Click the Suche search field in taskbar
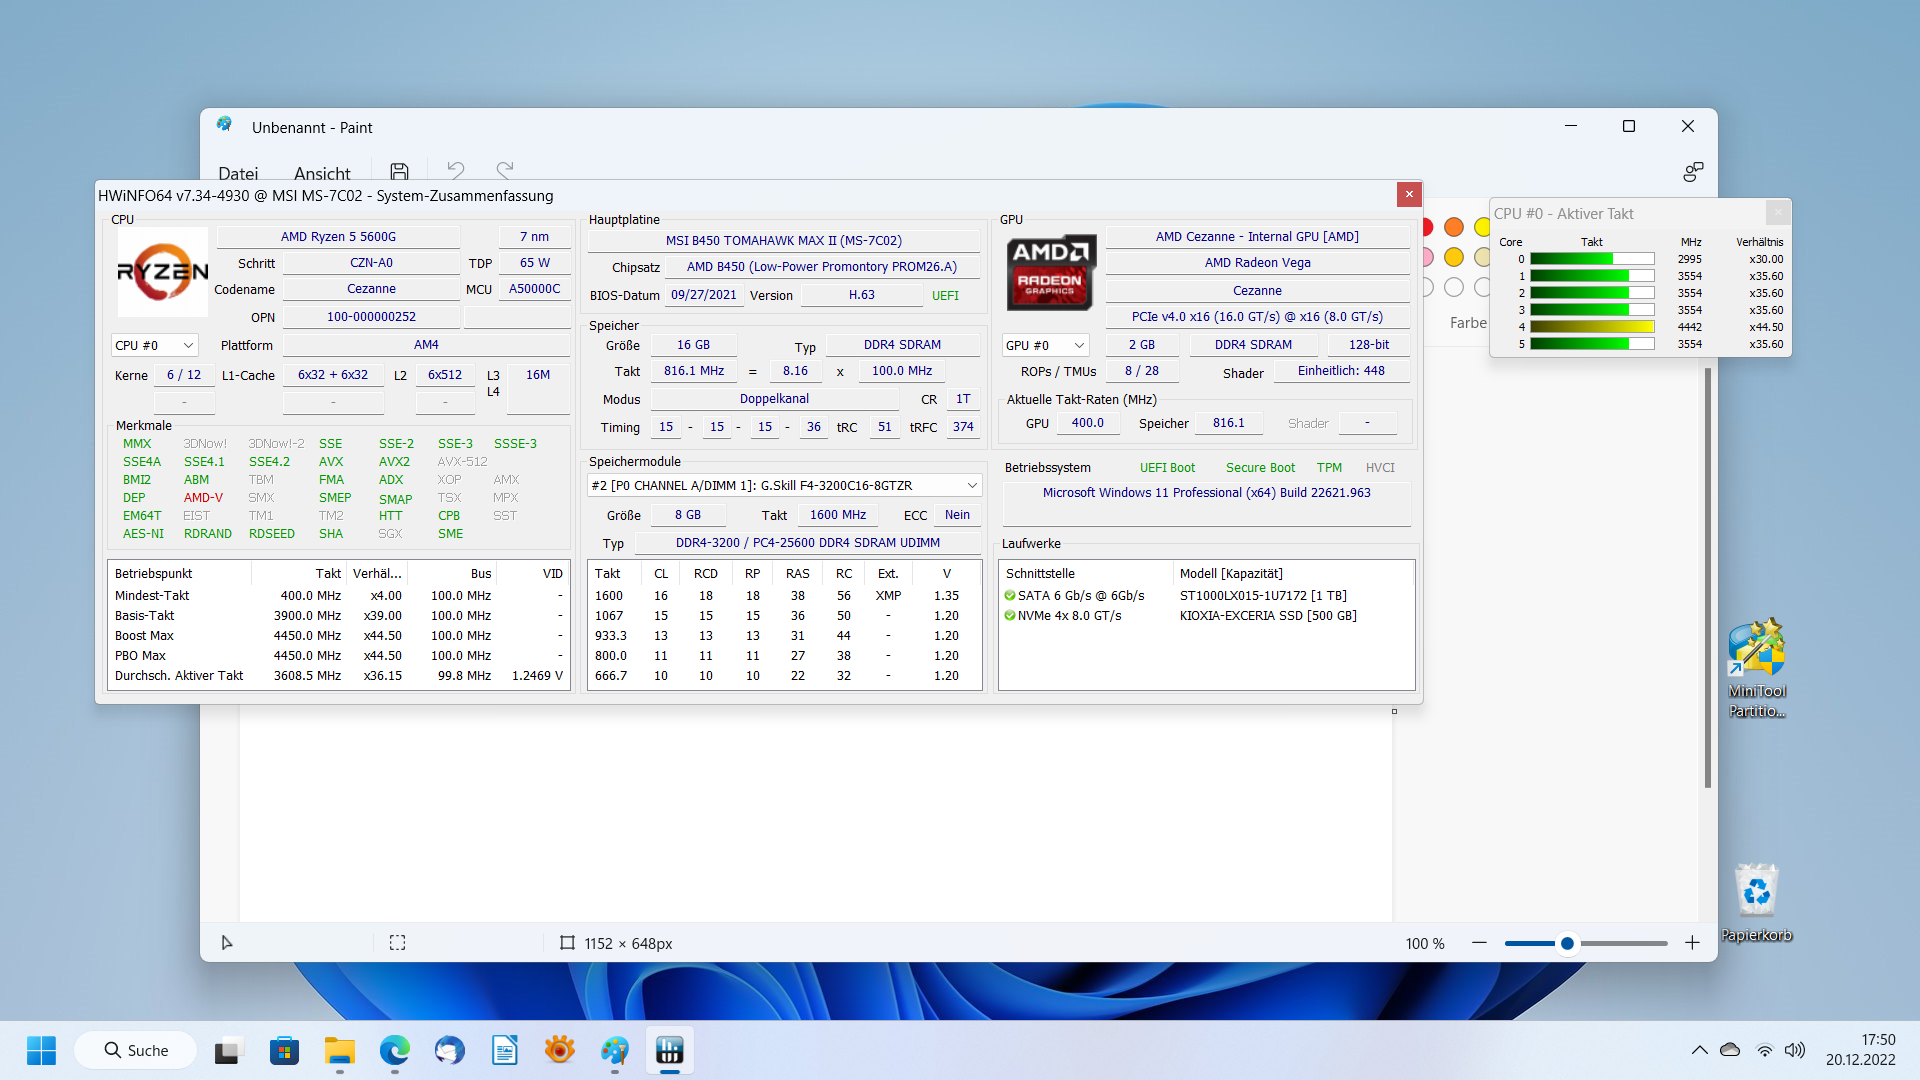The image size is (1920, 1080). [135, 1050]
